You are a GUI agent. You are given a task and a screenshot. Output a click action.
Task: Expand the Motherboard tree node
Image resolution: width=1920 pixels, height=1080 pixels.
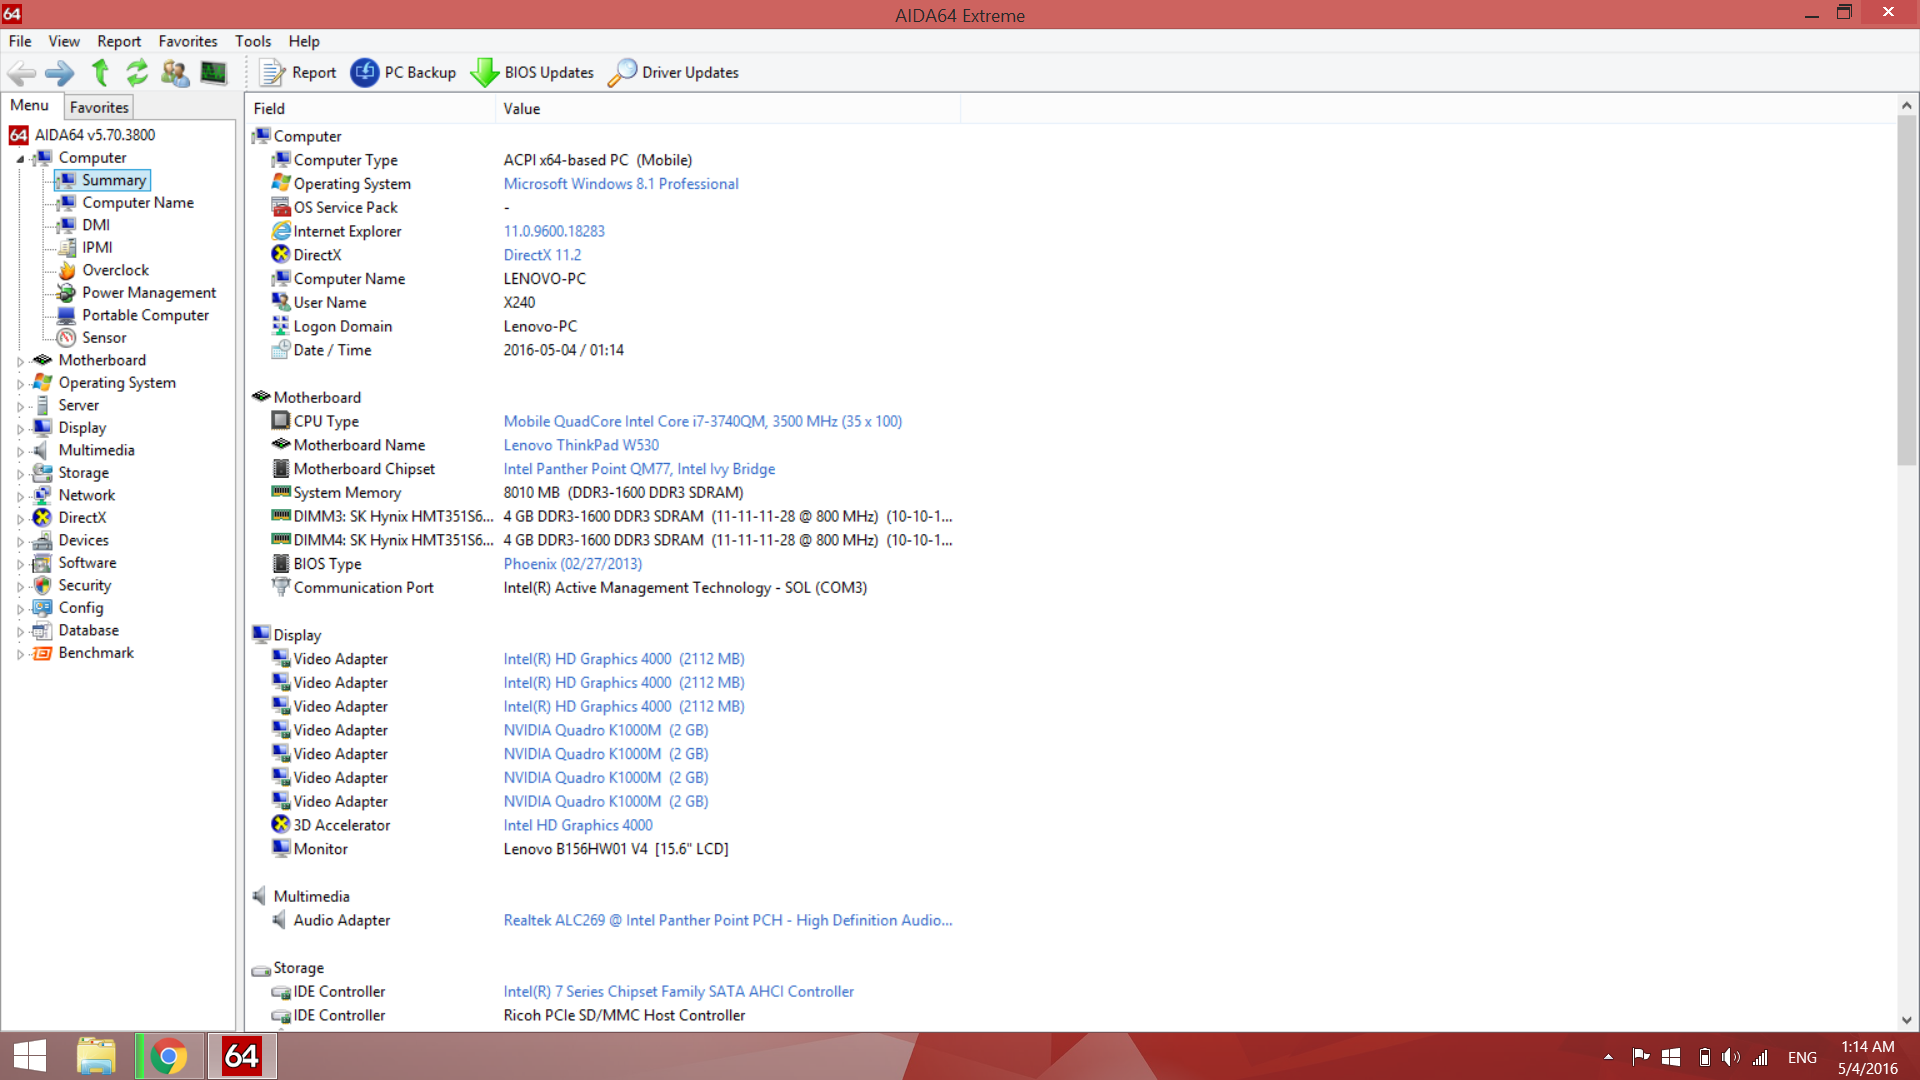[20, 361]
